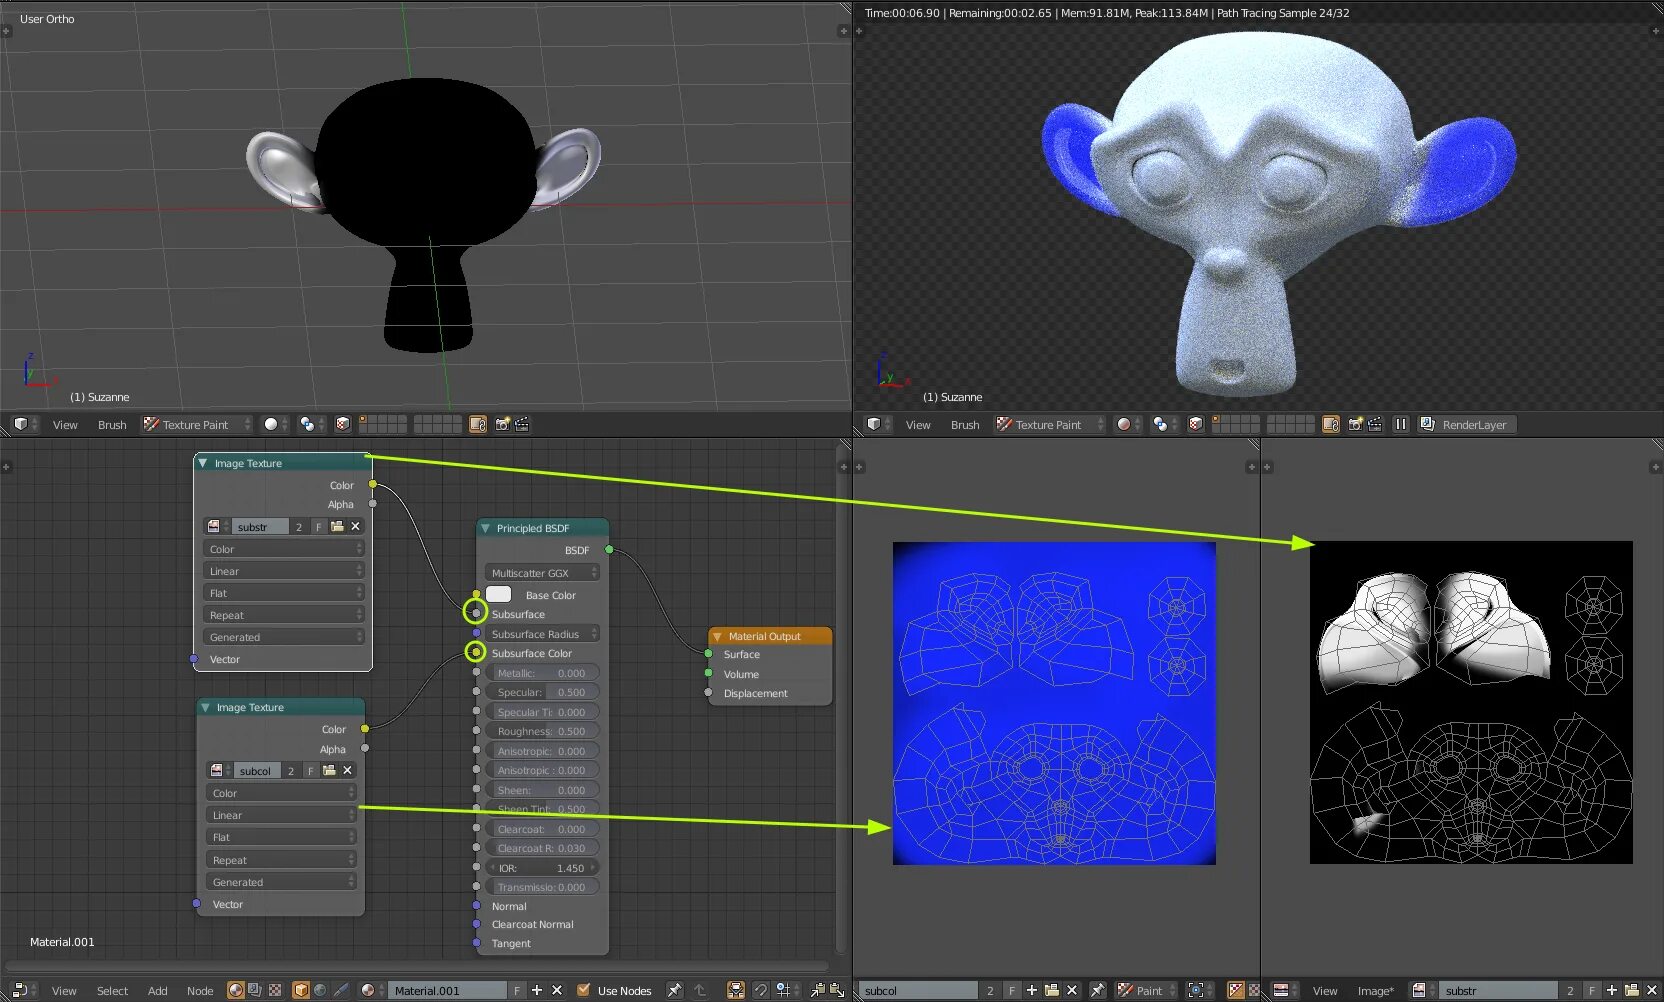Add new material with plus icon
Image resolution: width=1664 pixels, height=1002 pixels.
(x=537, y=990)
